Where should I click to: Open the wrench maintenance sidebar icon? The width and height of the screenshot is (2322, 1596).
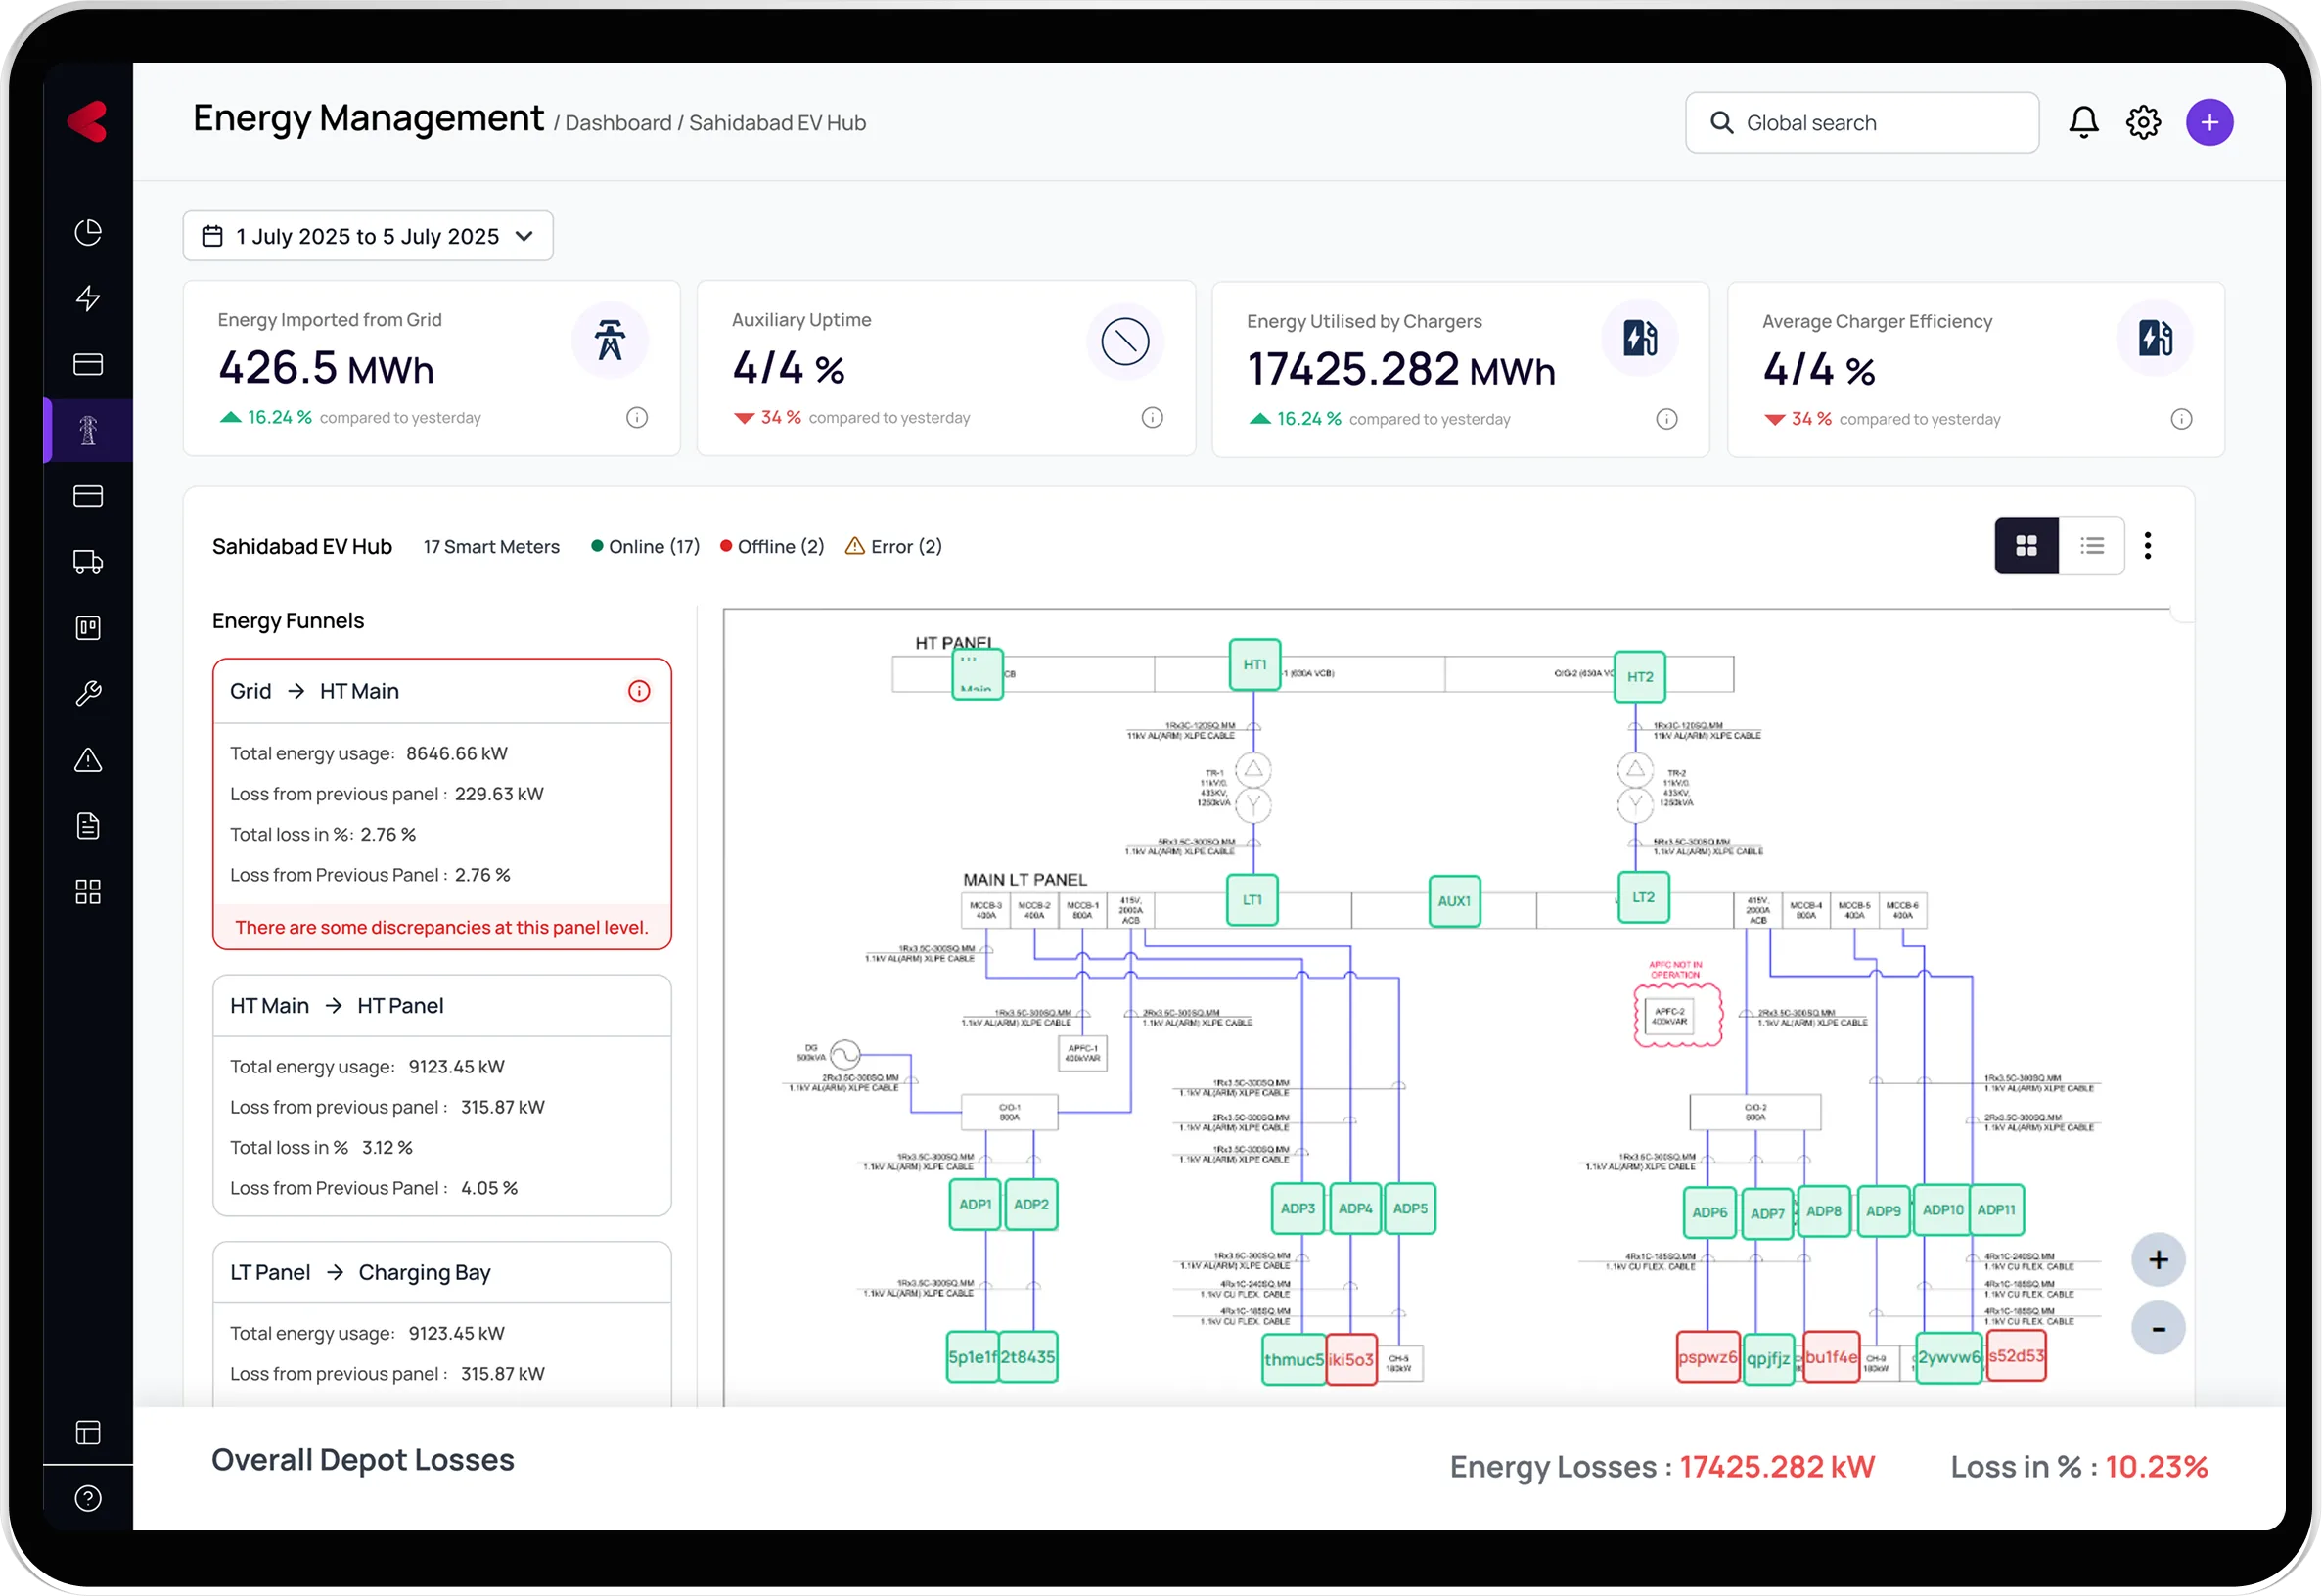click(x=88, y=694)
